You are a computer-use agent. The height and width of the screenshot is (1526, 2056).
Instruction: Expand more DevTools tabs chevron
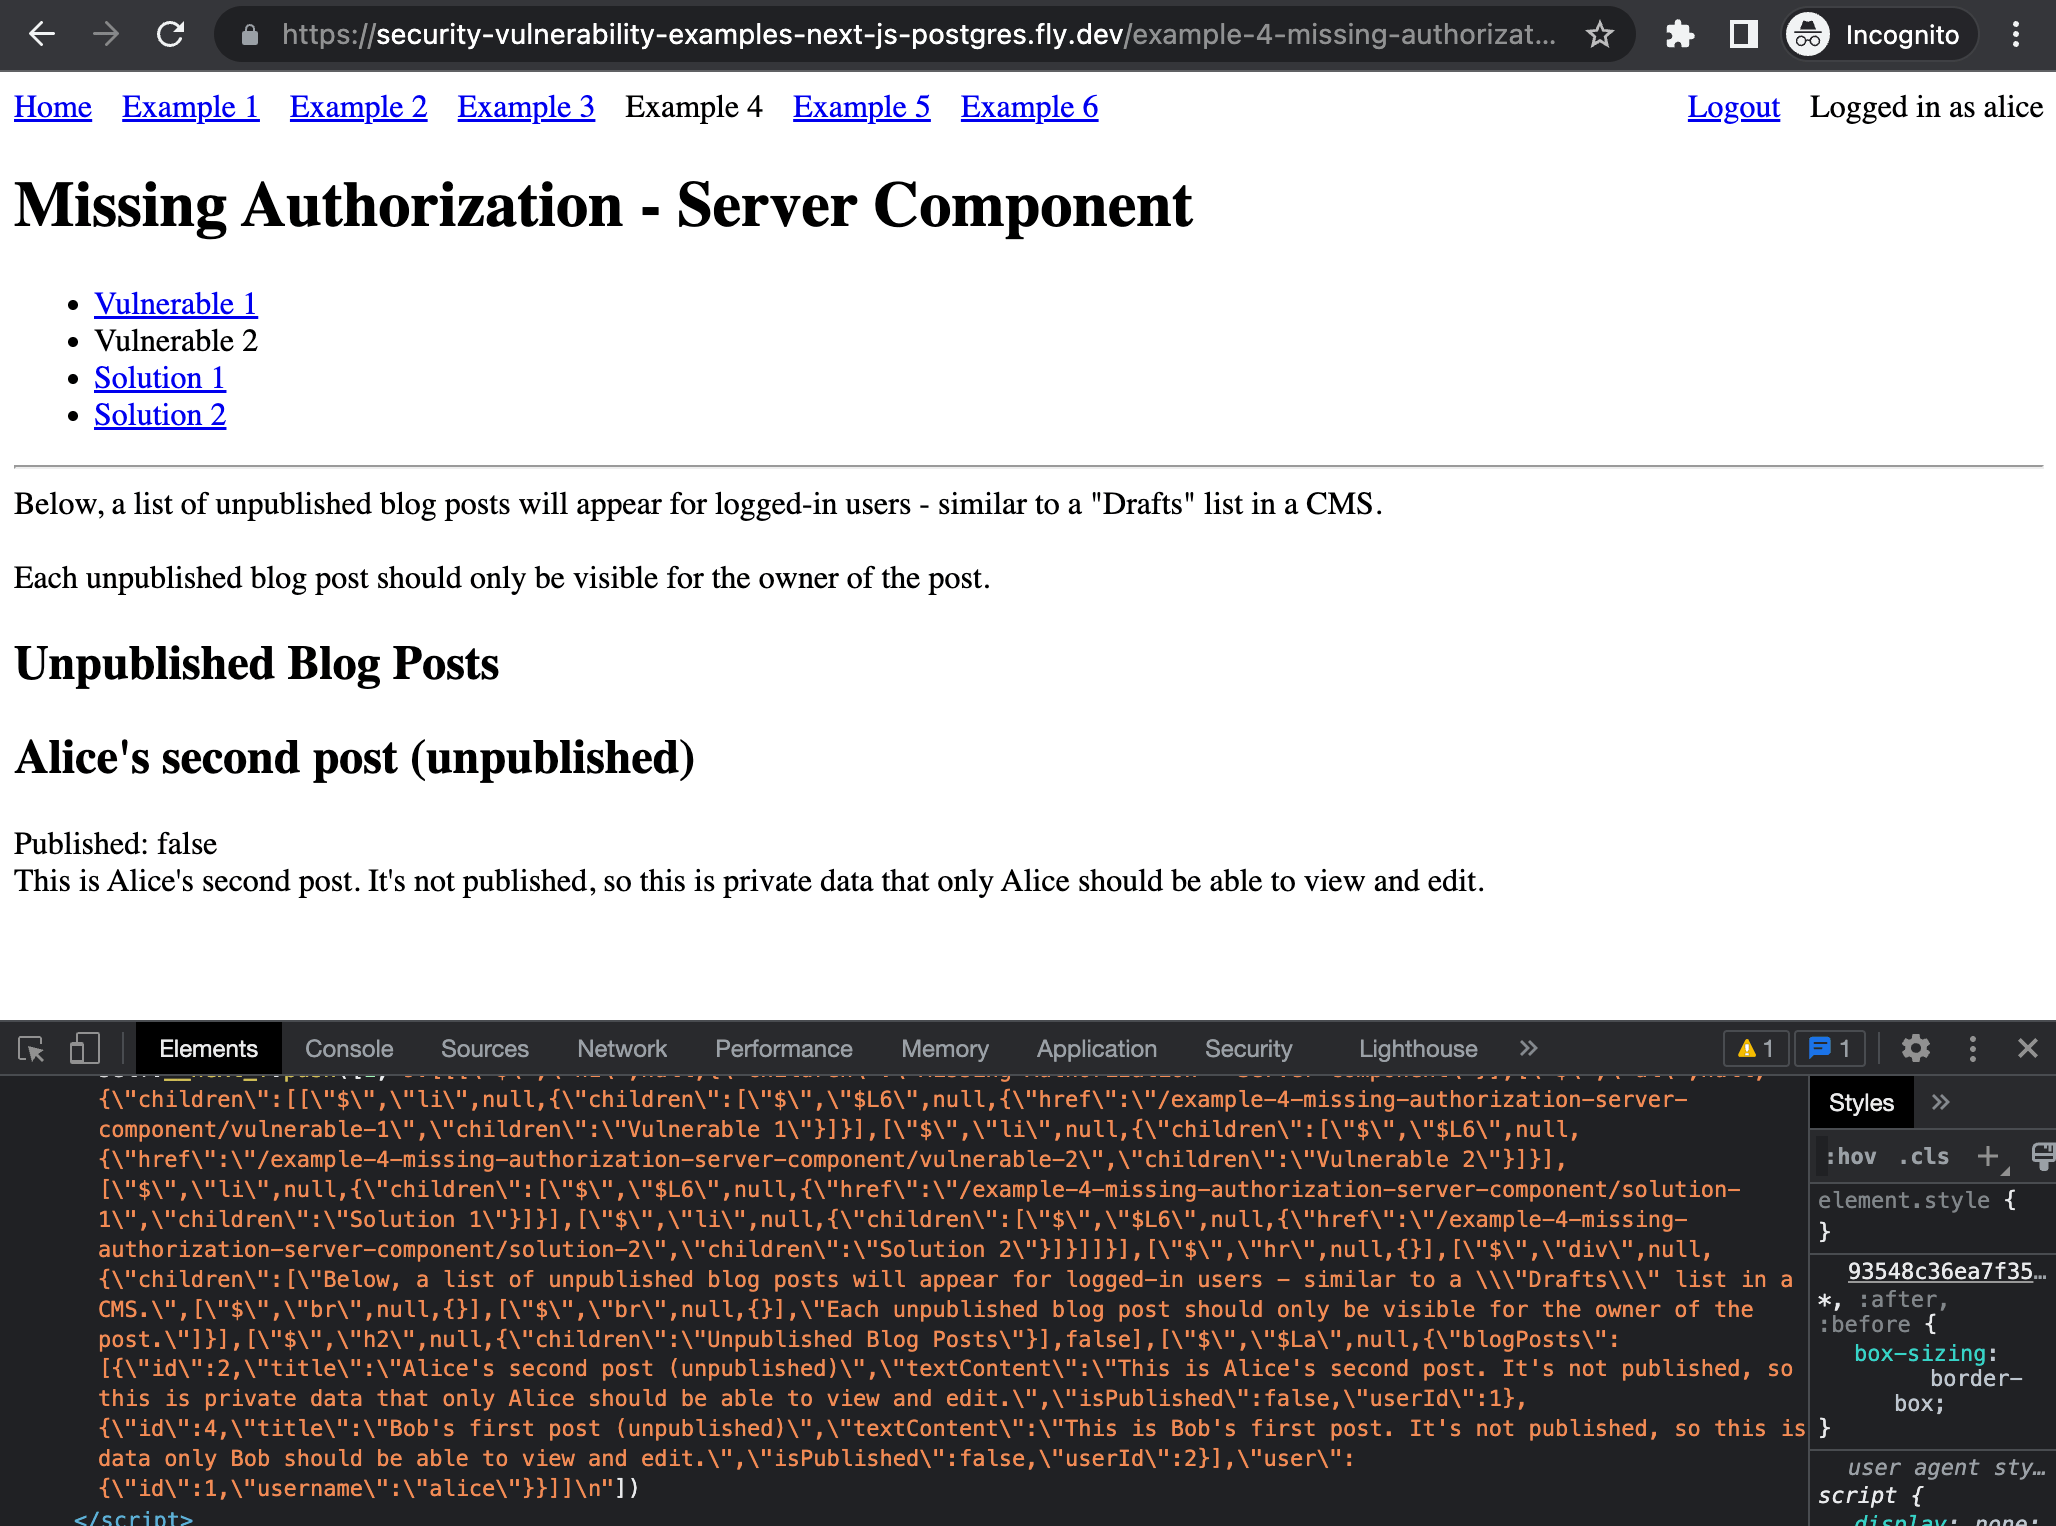1528,1048
